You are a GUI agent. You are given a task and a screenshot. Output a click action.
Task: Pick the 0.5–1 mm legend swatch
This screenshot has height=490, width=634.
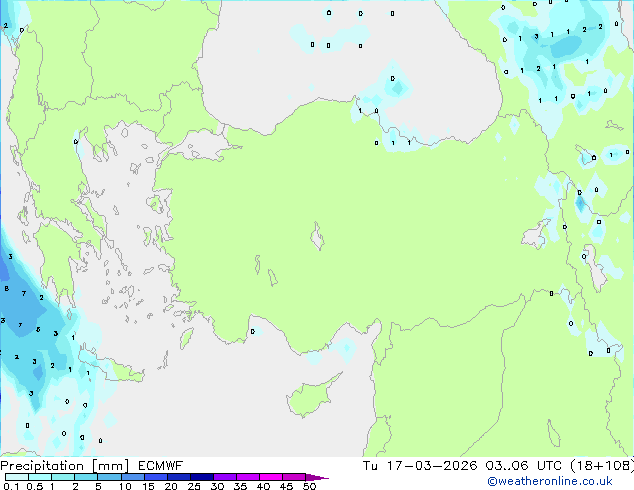40,477
